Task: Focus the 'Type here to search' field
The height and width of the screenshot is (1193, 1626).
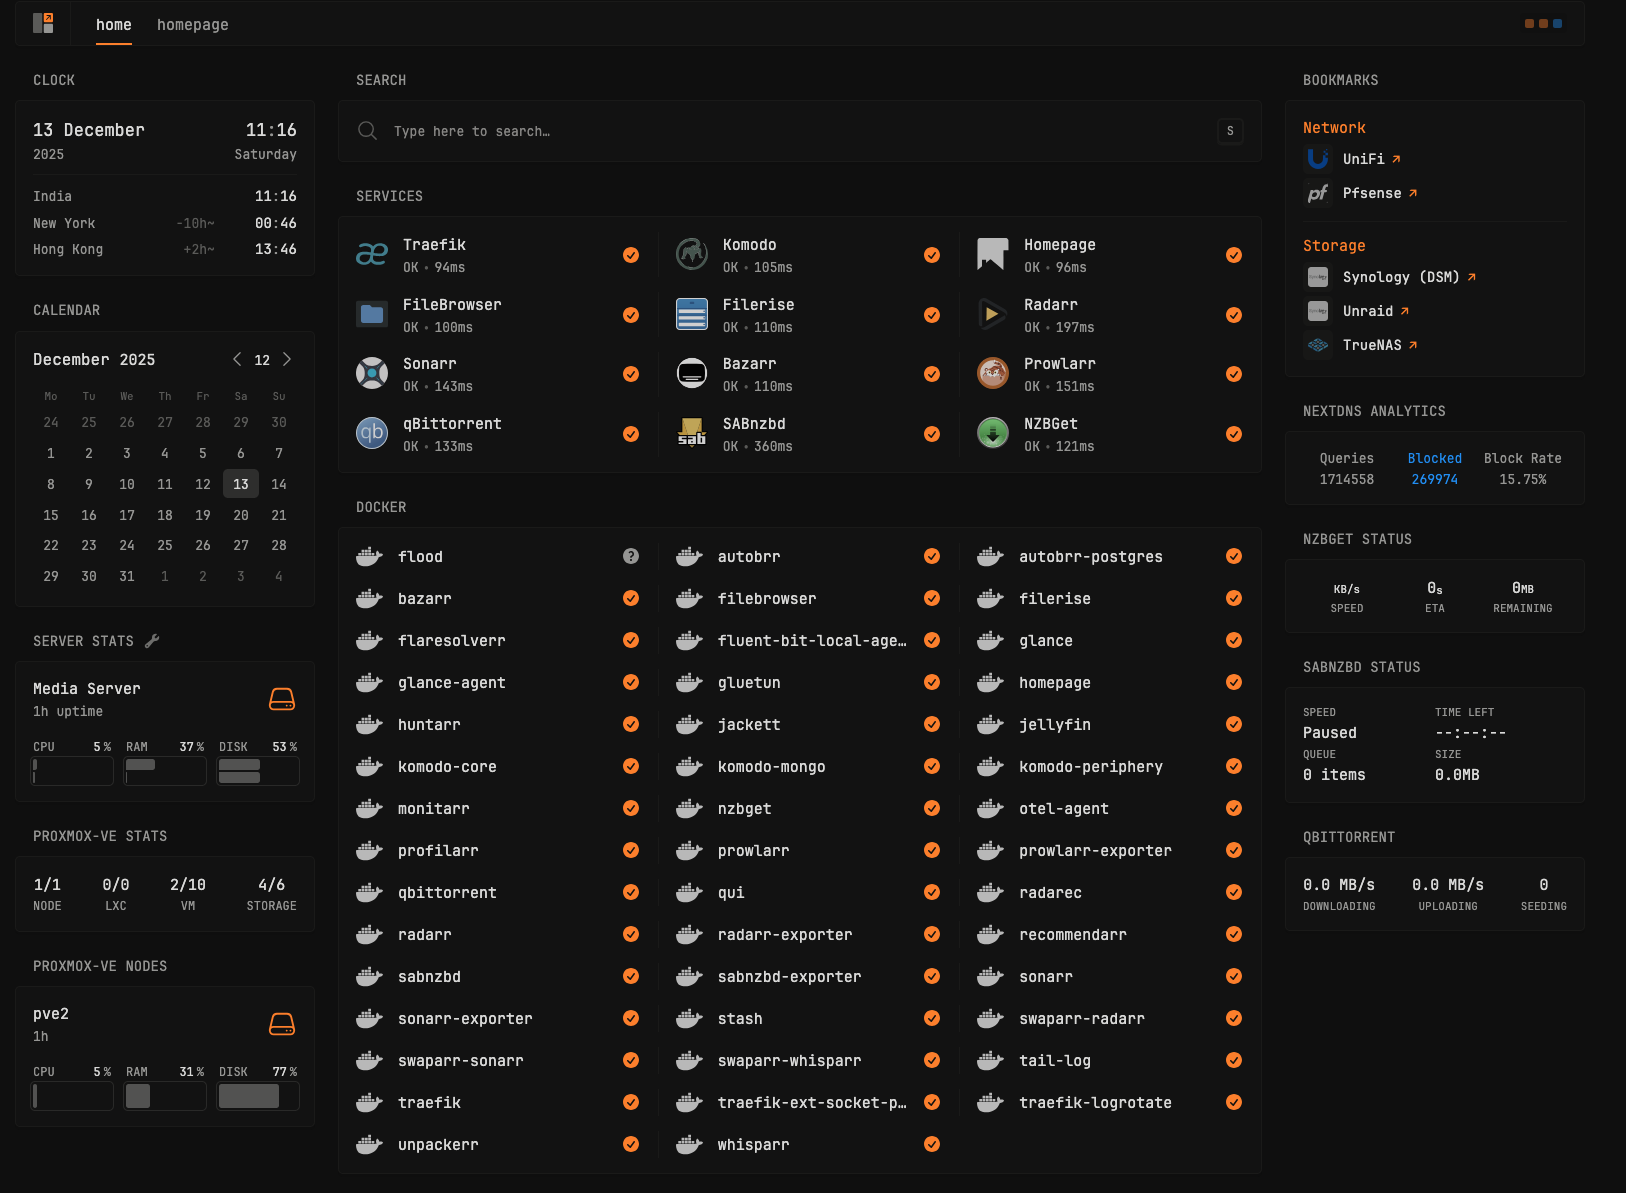Action: [x=800, y=131]
